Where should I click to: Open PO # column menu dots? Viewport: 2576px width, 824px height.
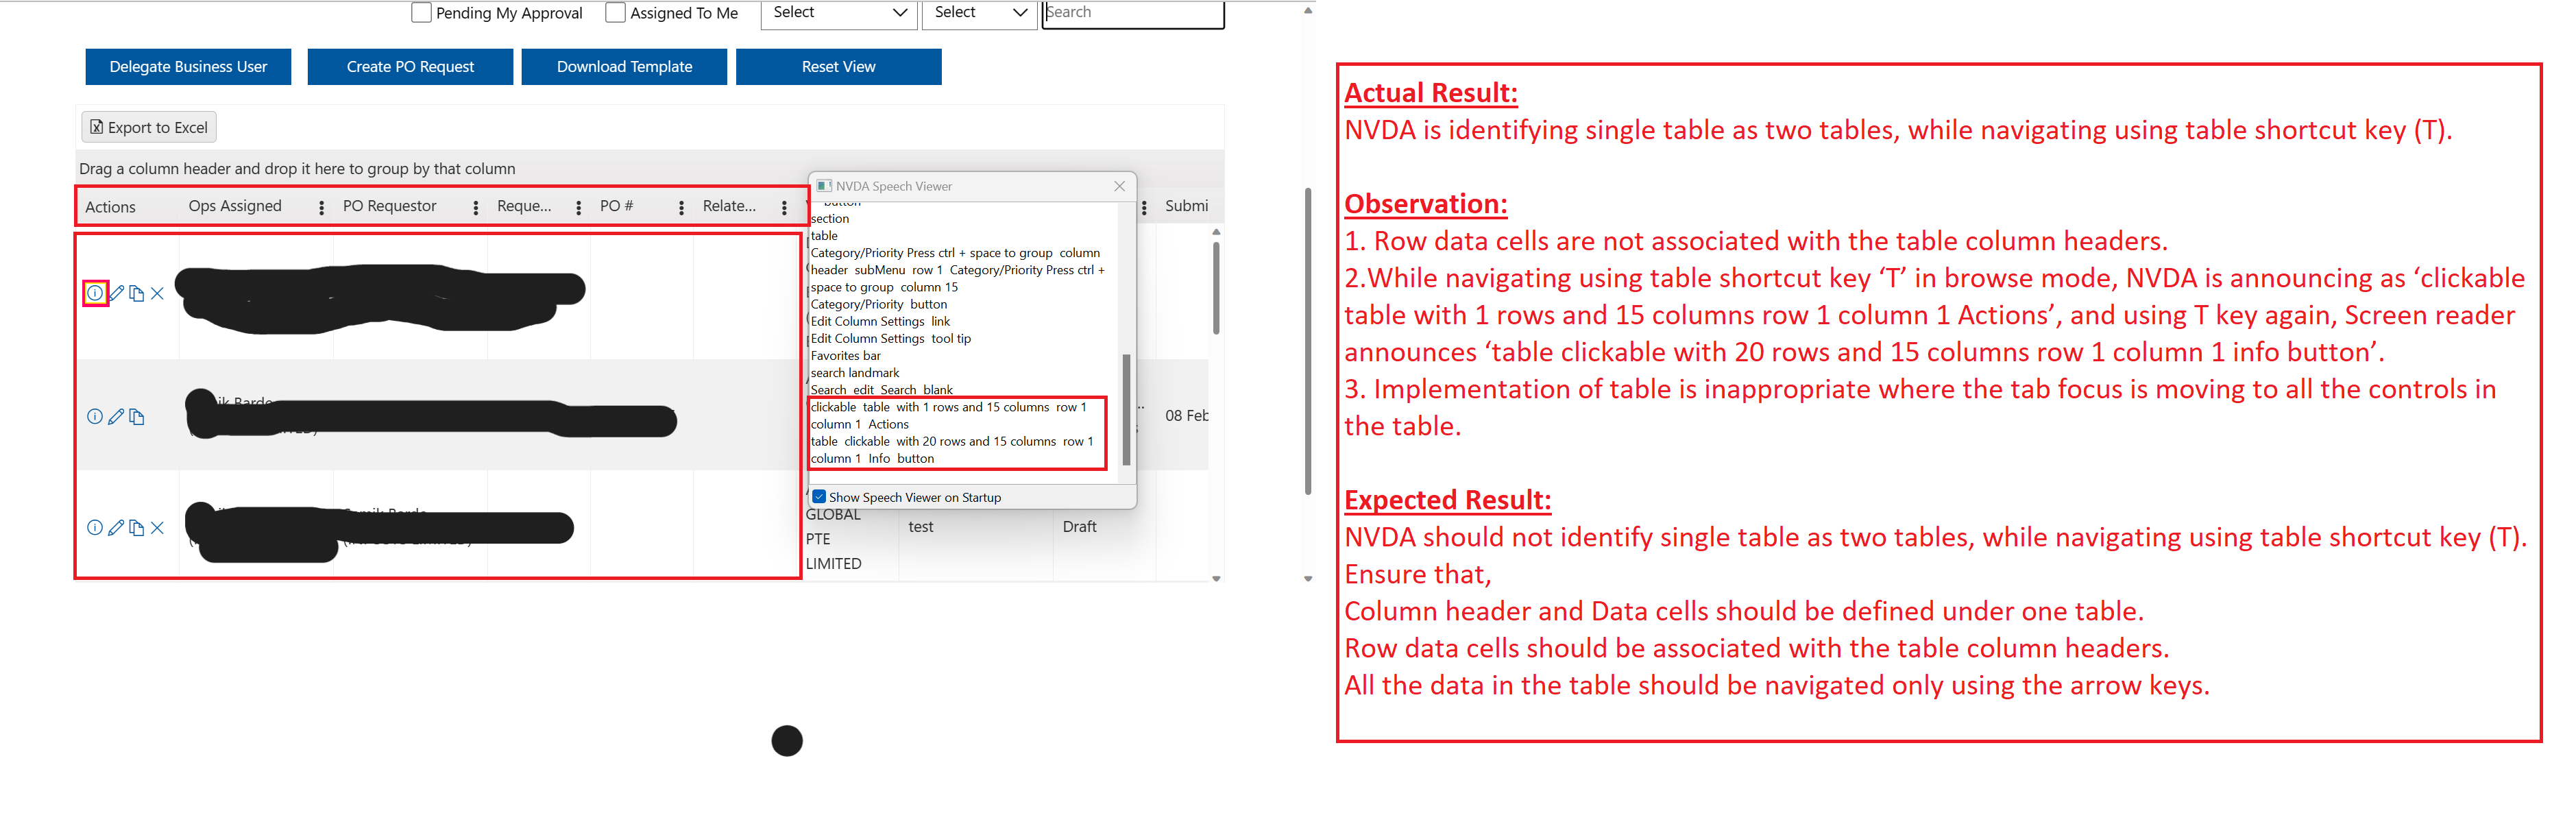tap(681, 207)
